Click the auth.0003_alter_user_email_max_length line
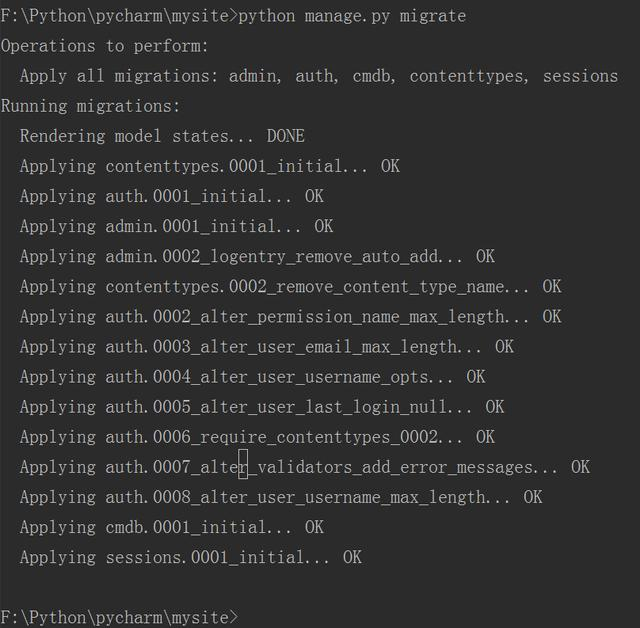640x628 pixels. 267,347
